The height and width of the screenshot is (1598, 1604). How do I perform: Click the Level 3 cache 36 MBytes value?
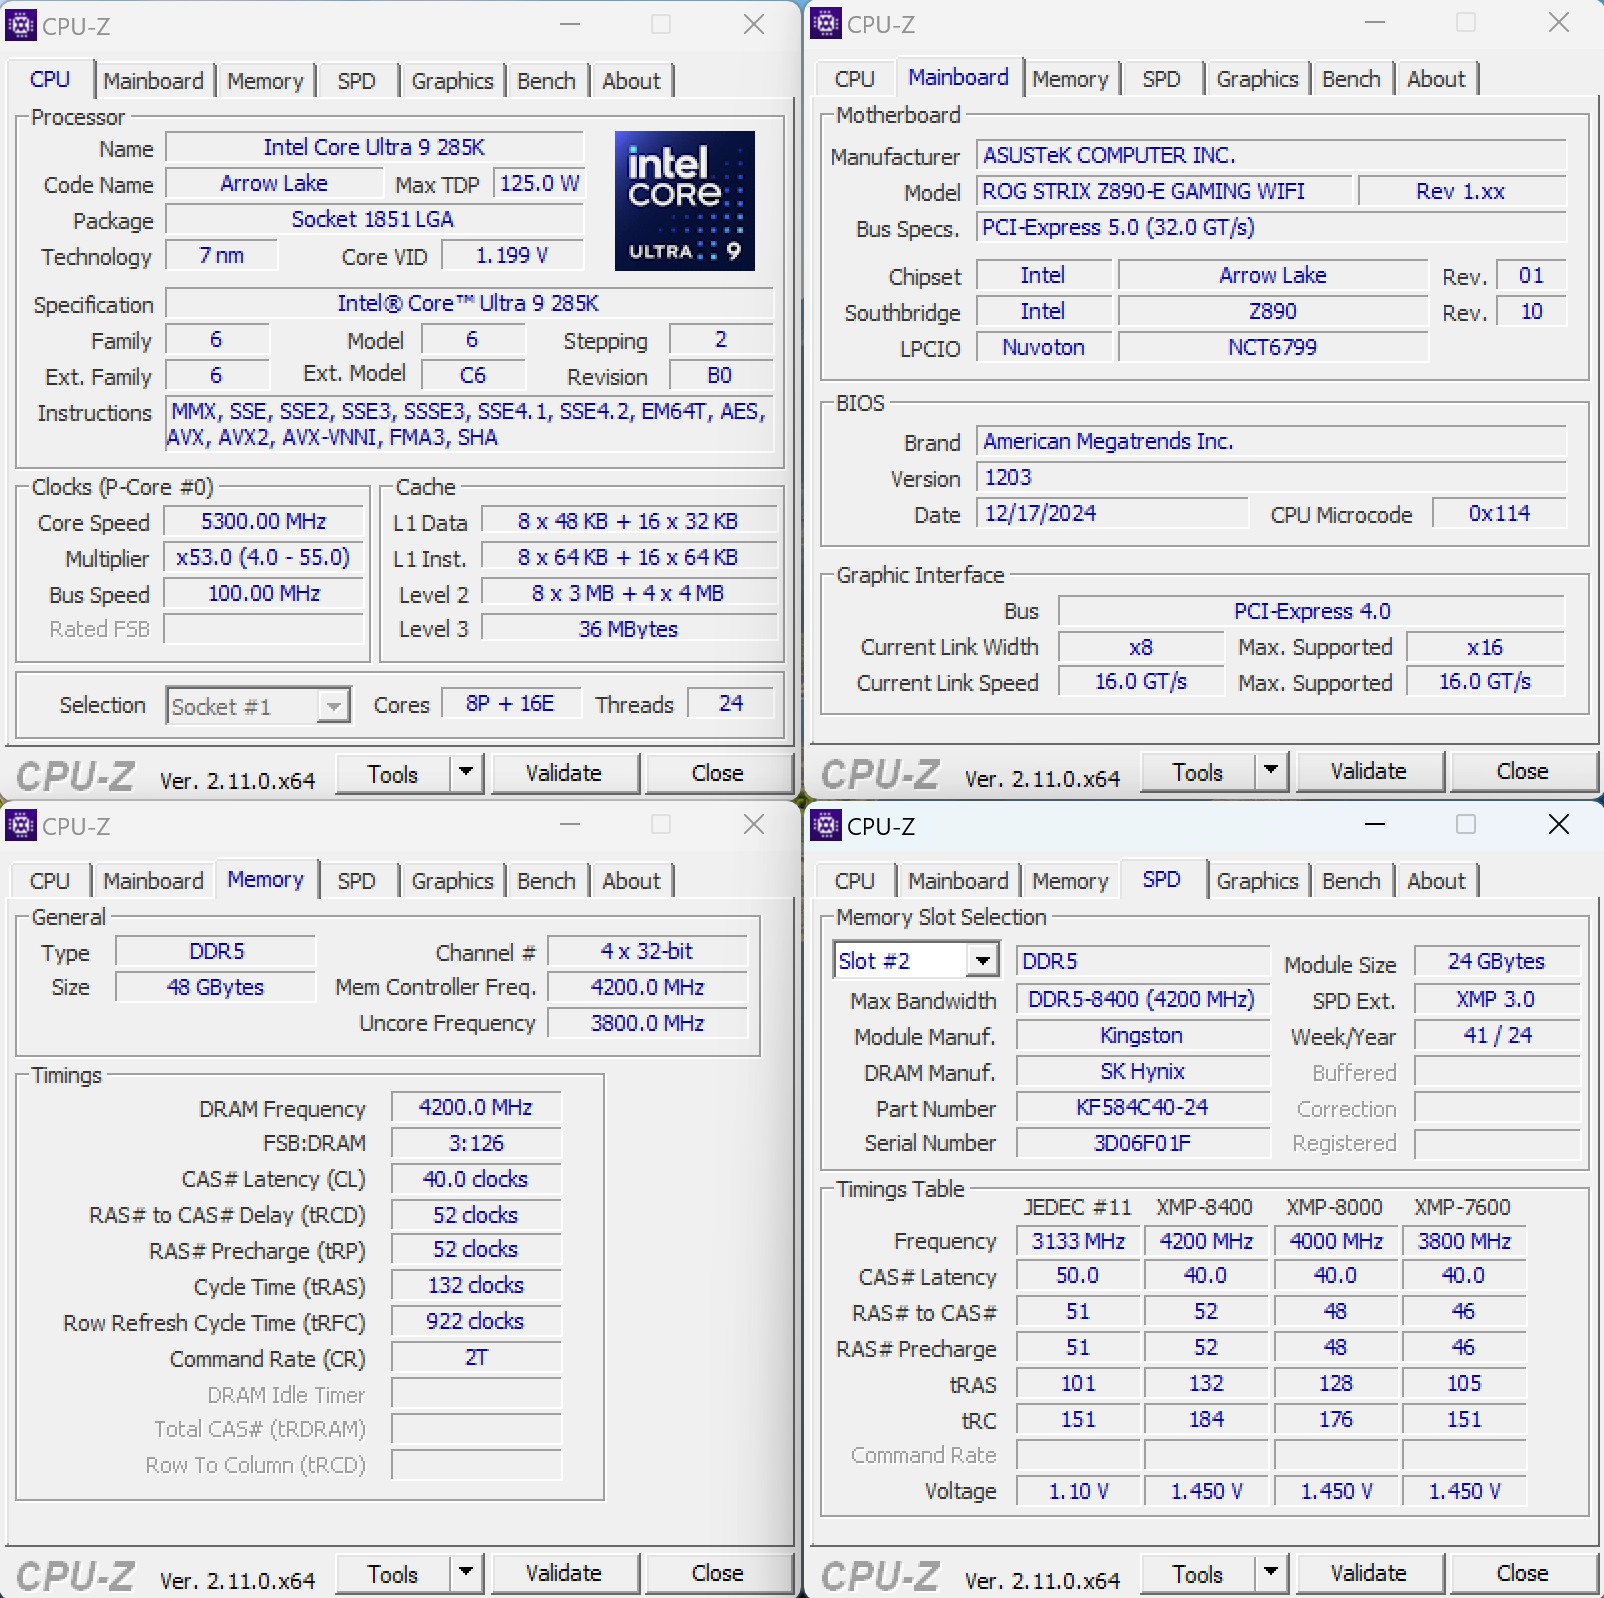pos(629,629)
